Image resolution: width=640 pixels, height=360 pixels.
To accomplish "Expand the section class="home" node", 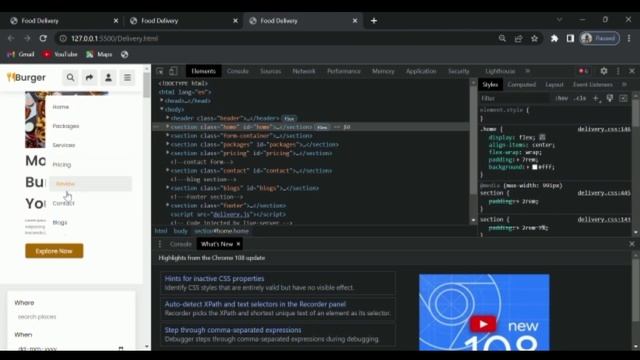I will click(x=167, y=127).
